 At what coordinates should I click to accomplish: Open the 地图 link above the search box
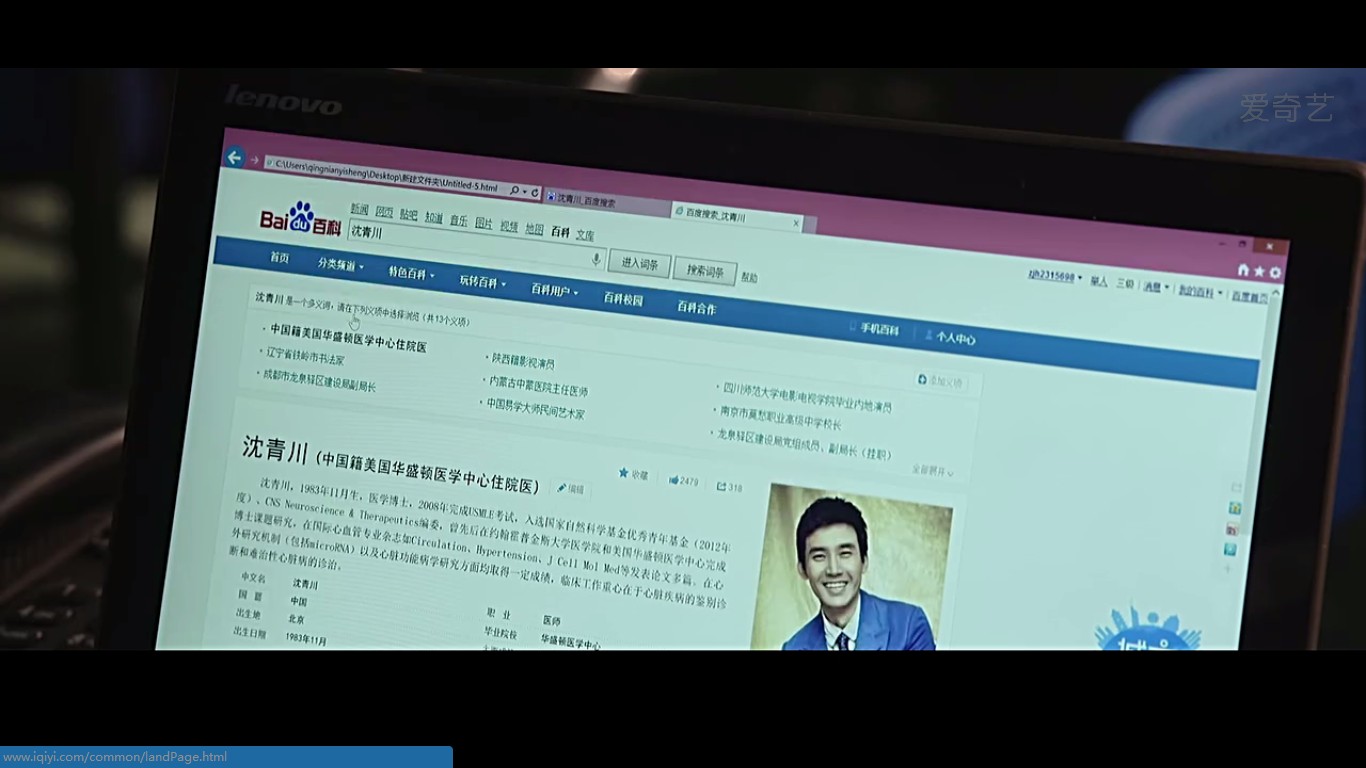pyautogui.click(x=534, y=229)
